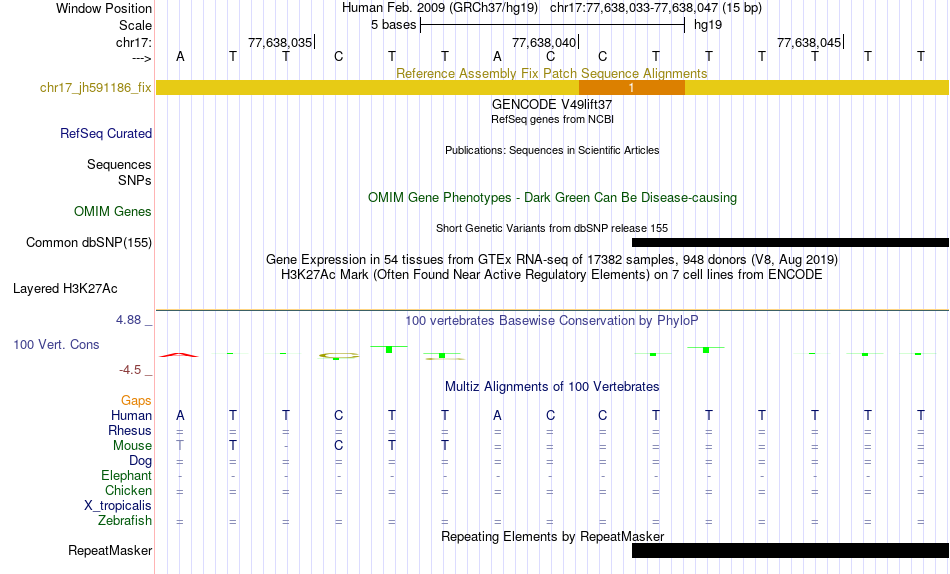The height and width of the screenshot is (574, 950).
Task: Click the hg19 label beside scale bar
Action: 708,25
